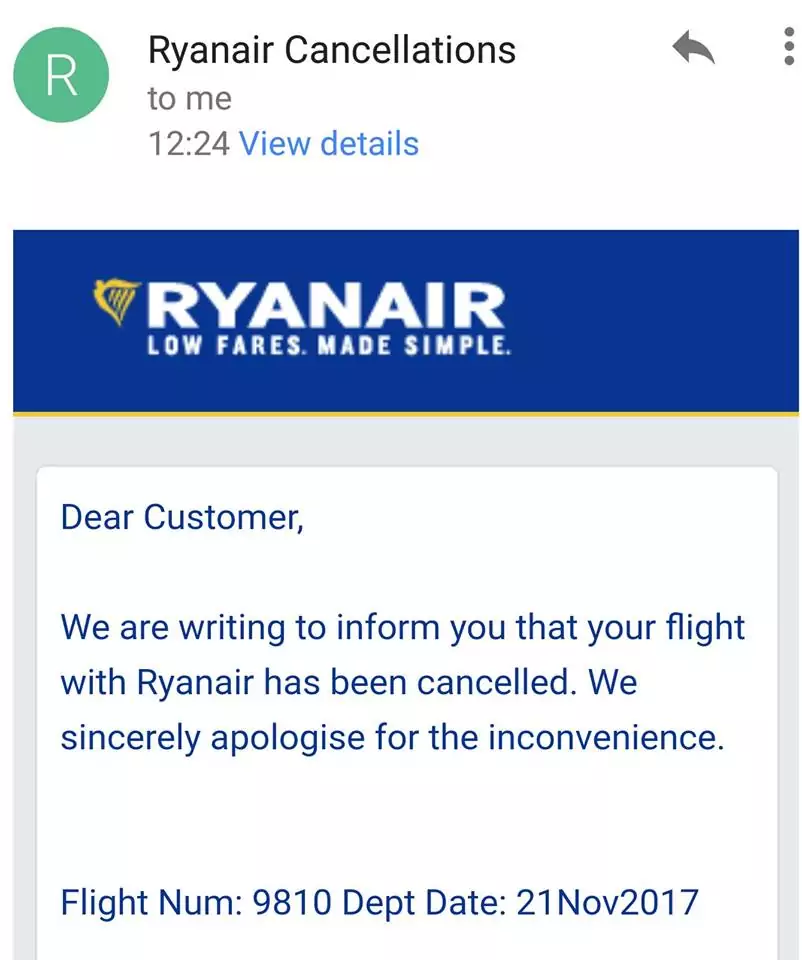Click the 'sincerely apologise' line

392,737
